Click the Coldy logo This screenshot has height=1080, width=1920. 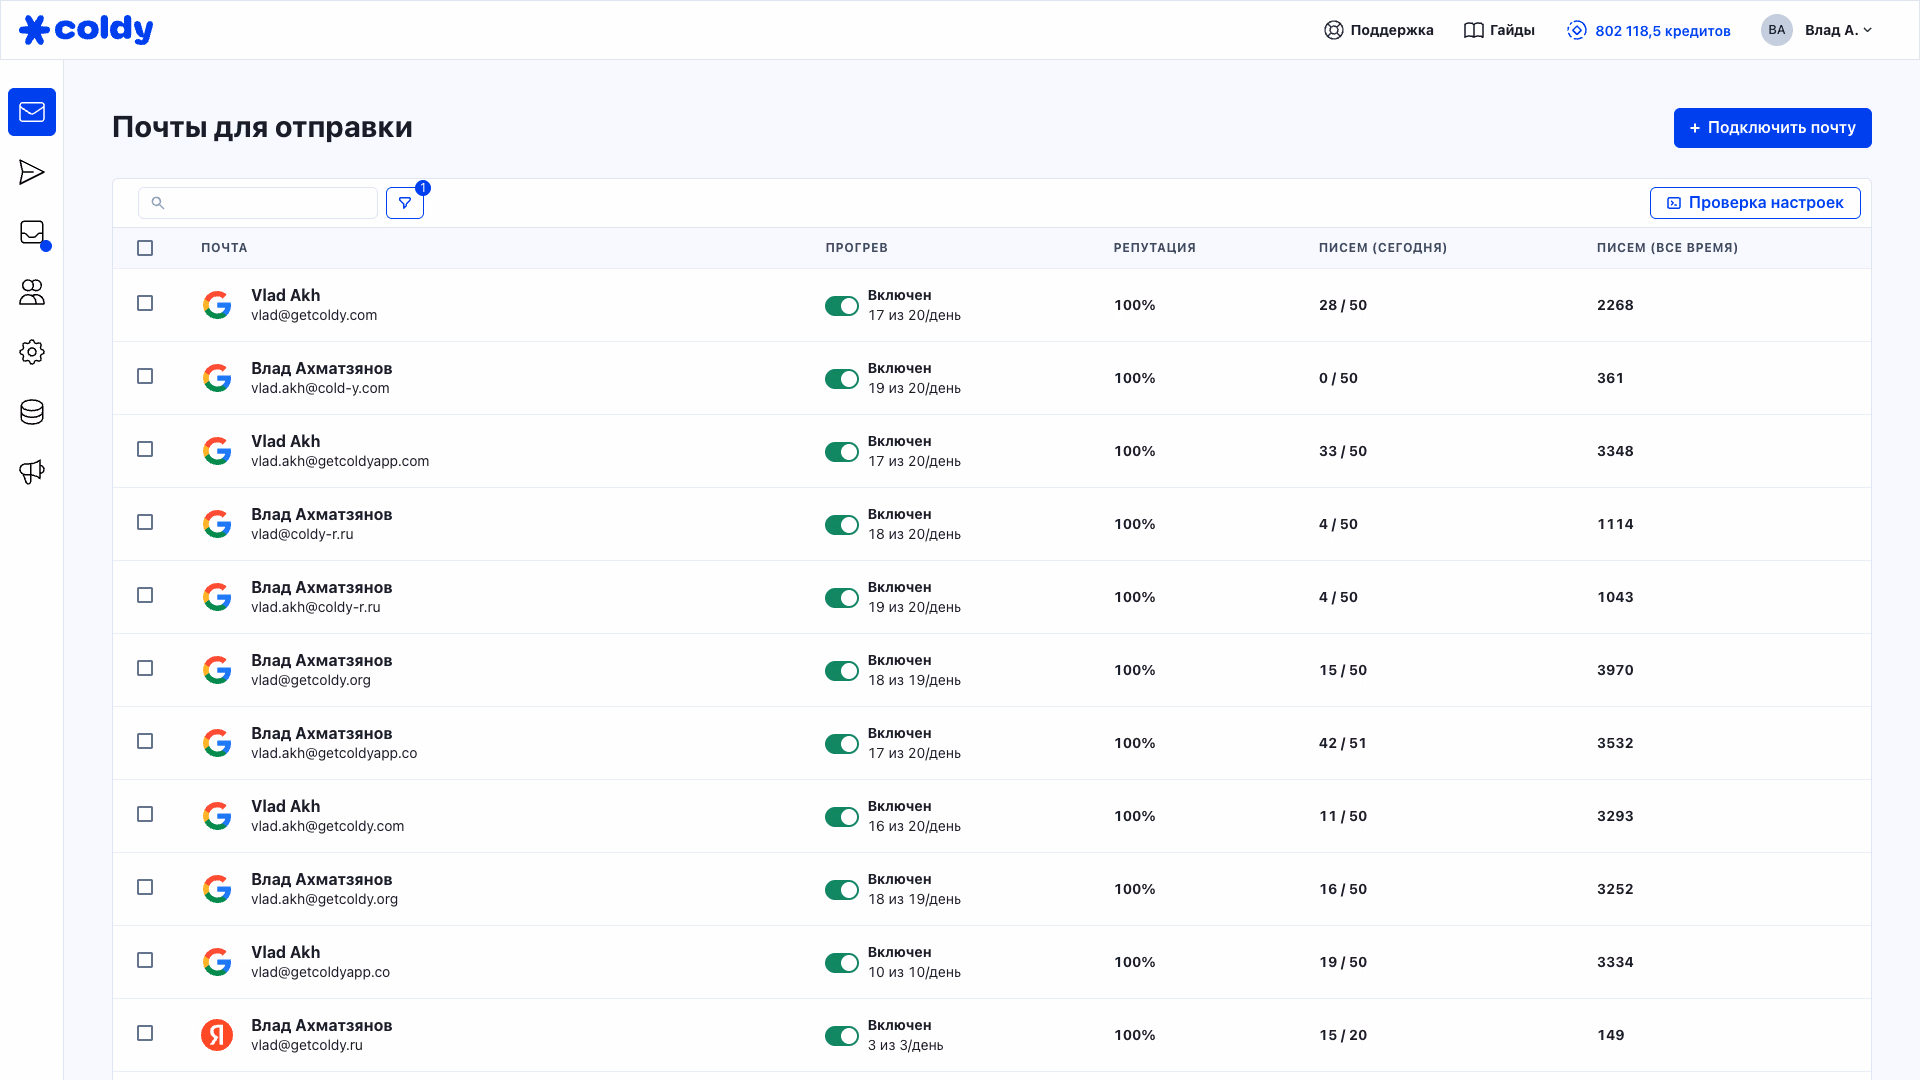tap(86, 30)
